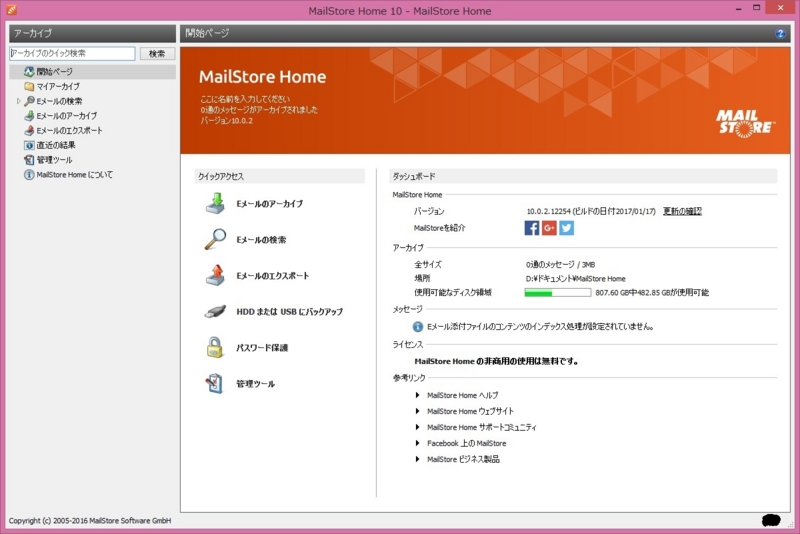This screenshot has width=800, height=534.
Task: Expand the Eメールの検索 tree node
Action: click(18, 101)
